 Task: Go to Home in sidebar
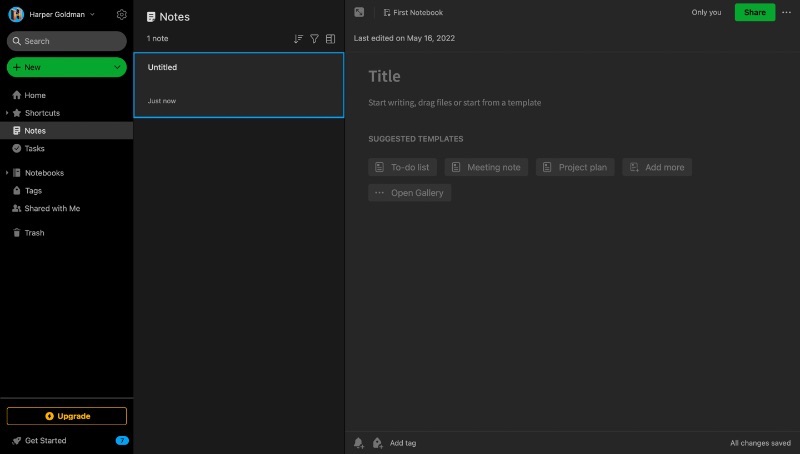tap(35, 95)
